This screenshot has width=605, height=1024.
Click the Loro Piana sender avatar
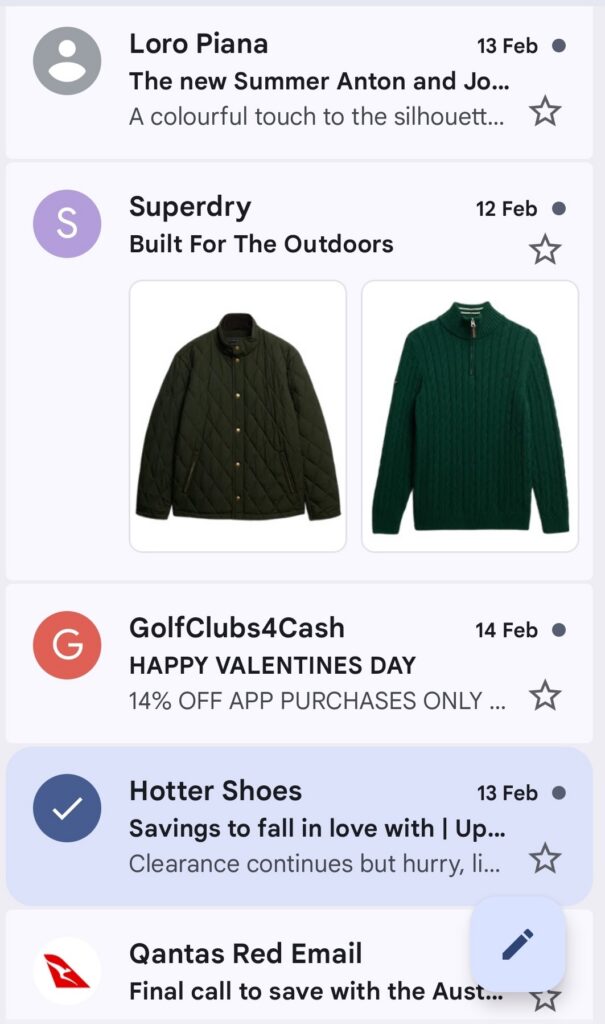66,62
